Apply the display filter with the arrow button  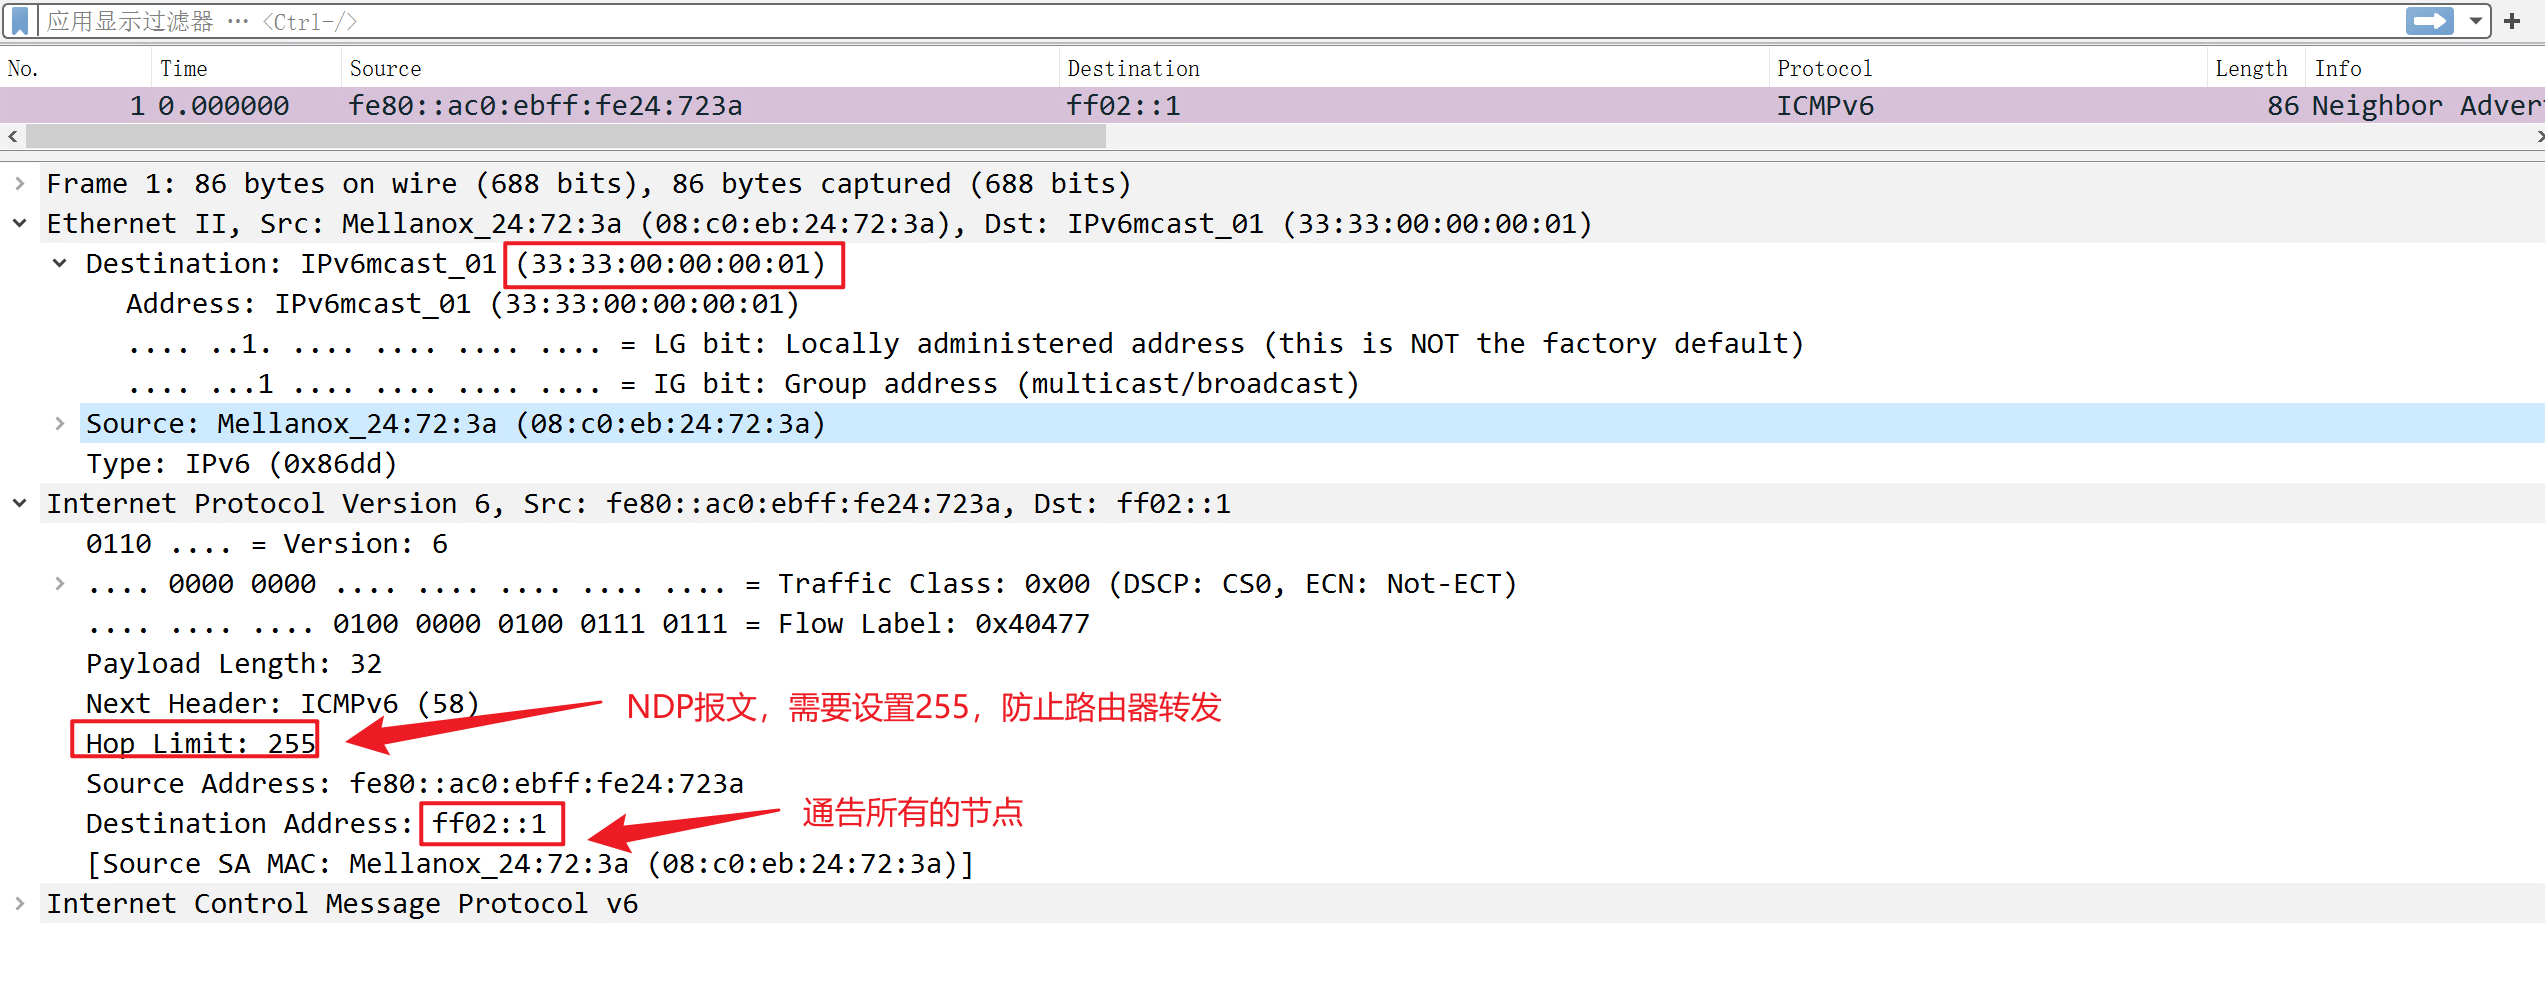(x=2428, y=21)
